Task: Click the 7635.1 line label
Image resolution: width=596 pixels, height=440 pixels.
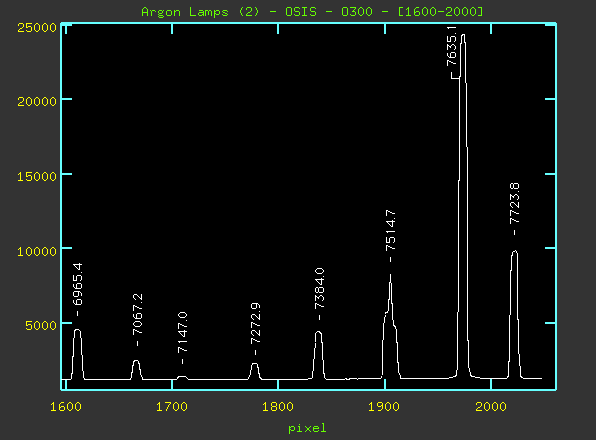Action: click(451, 46)
